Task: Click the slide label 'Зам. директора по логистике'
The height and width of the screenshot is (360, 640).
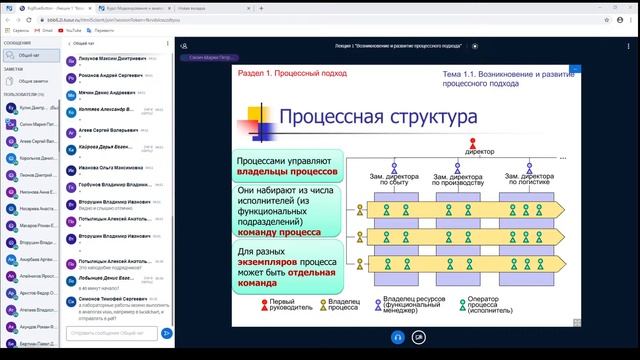Action: (x=529, y=179)
